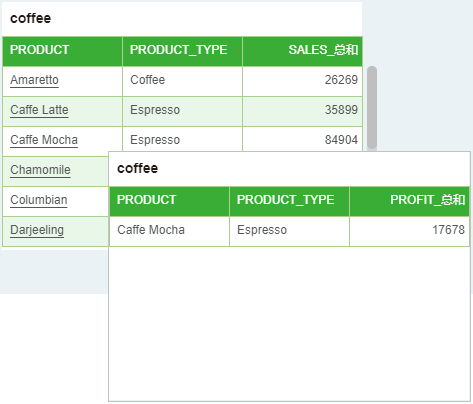
Task: Click the Caffe Mocha cell in popup table
Action: coord(169,231)
